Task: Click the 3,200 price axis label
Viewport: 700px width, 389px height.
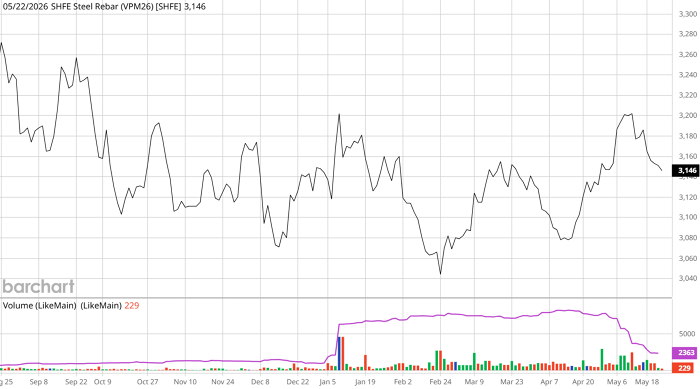Action: [x=688, y=116]
